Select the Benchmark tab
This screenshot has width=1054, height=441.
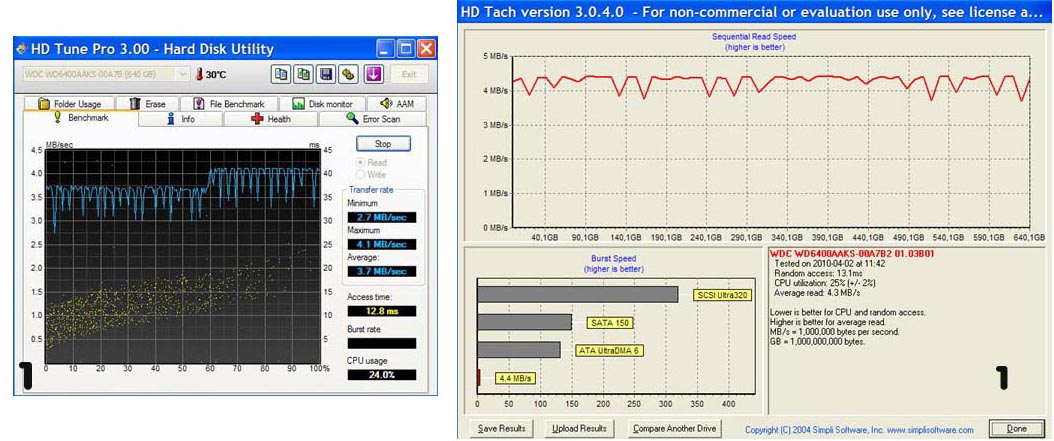pos(80,118)
